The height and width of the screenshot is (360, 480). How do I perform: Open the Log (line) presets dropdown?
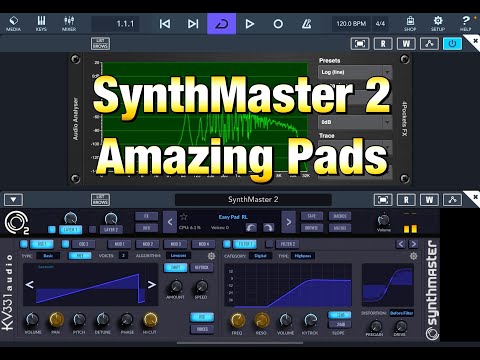click(355, 72)
